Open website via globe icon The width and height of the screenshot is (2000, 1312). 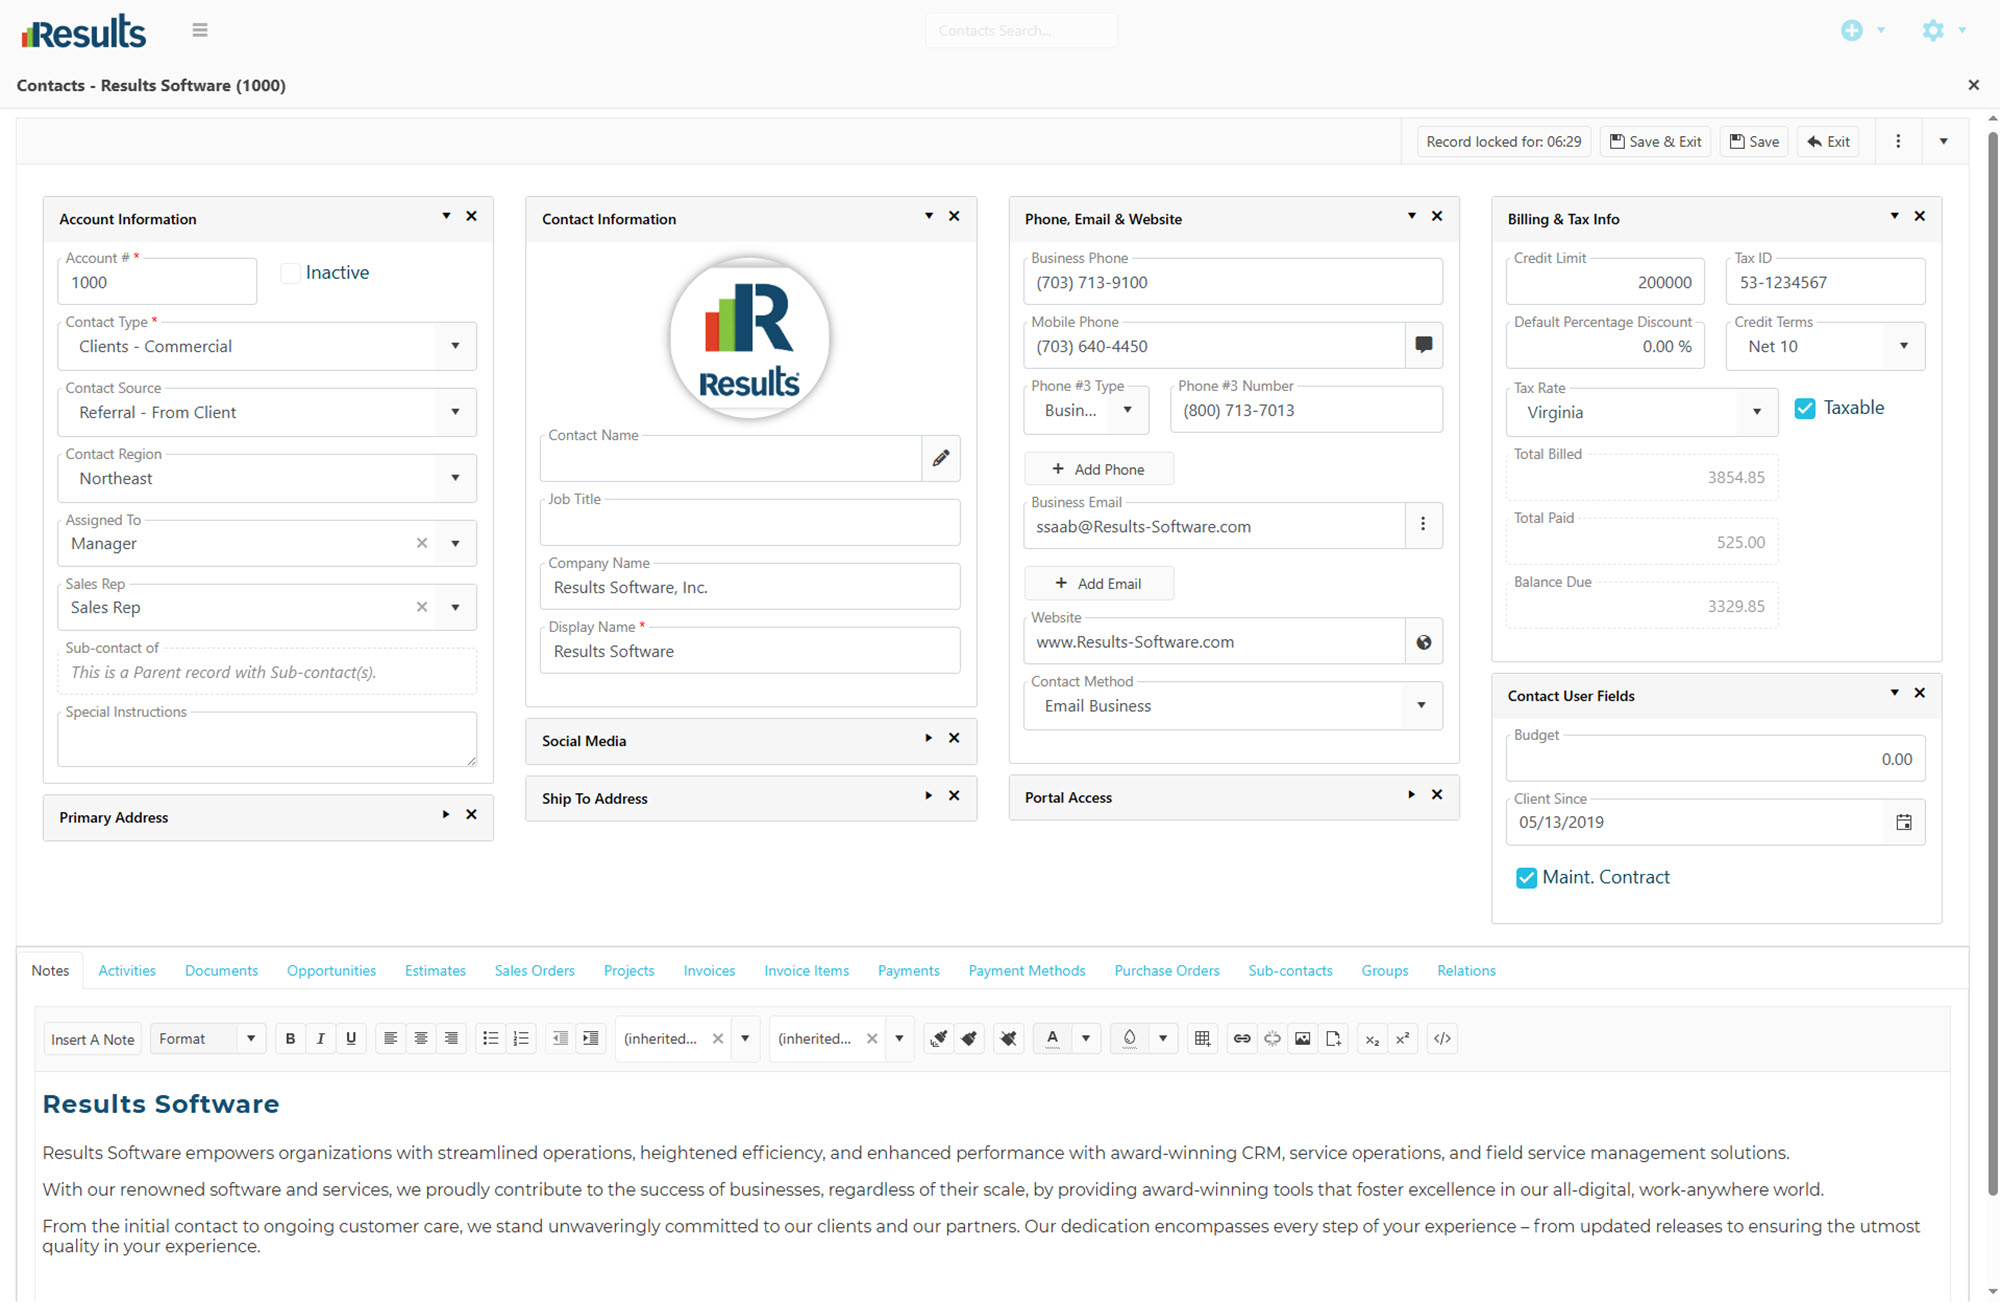tap(1423, 642)
